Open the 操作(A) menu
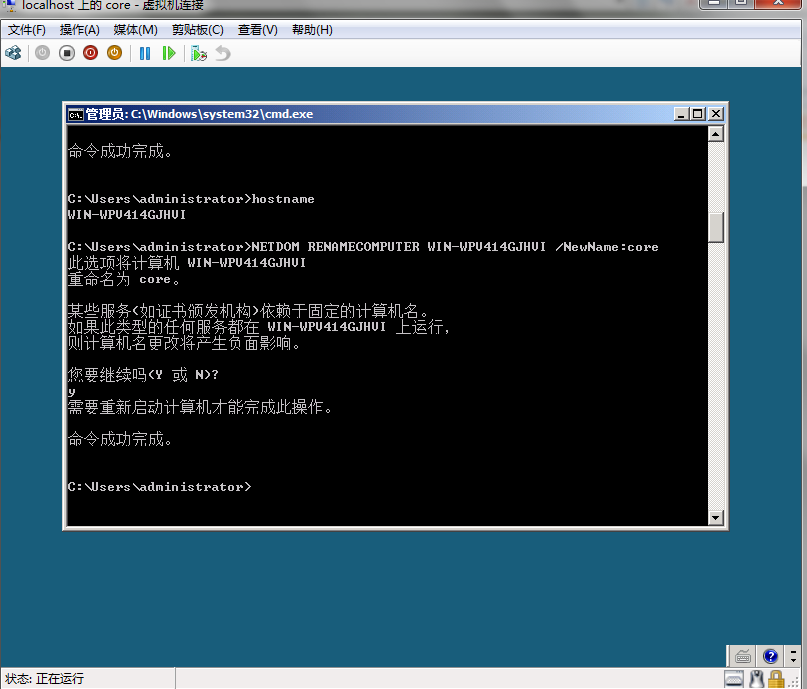Screen dimensions: 807x689 pos(79,30)
